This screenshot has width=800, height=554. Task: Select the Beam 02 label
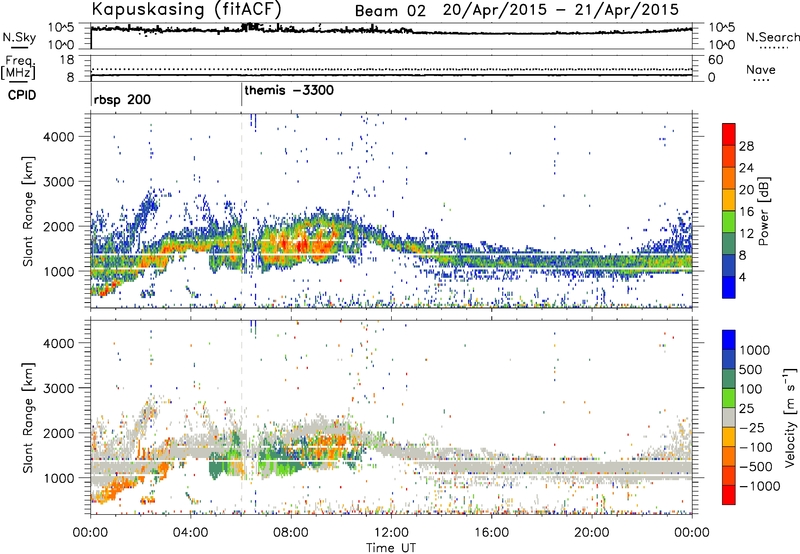tap(390, 11)
